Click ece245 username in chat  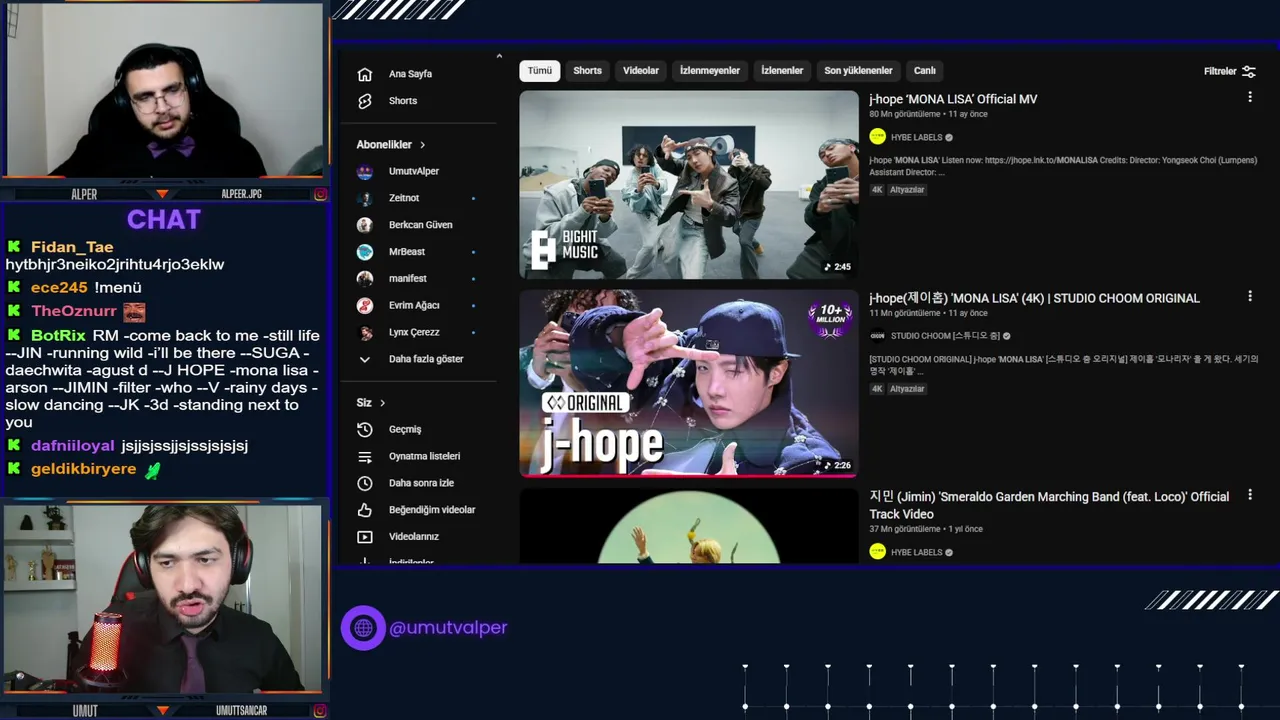tap(59, 287)
